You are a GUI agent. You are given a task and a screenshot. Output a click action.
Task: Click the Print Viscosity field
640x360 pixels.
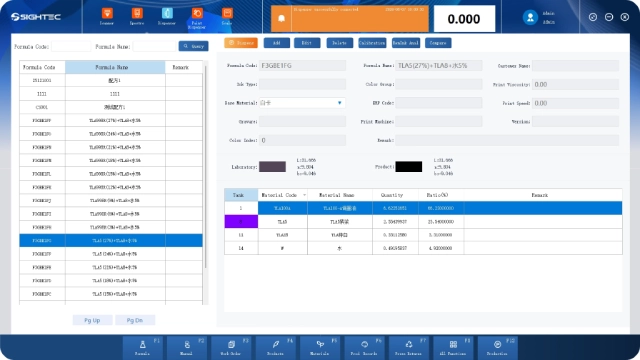click(575, 84)
